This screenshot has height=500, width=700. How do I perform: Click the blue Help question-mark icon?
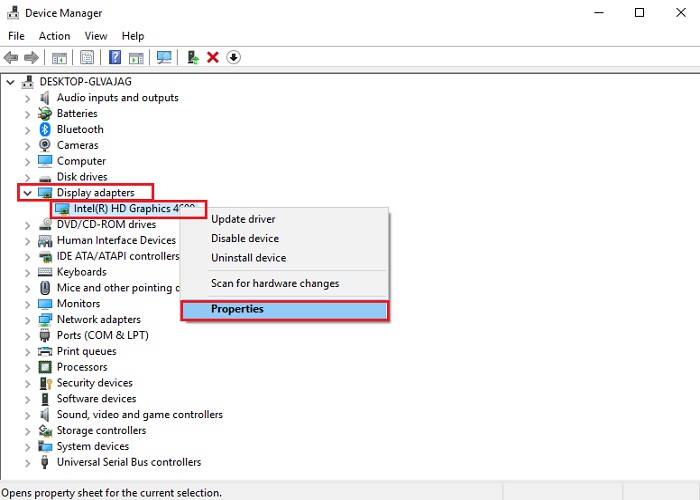(x=115, y=57)
